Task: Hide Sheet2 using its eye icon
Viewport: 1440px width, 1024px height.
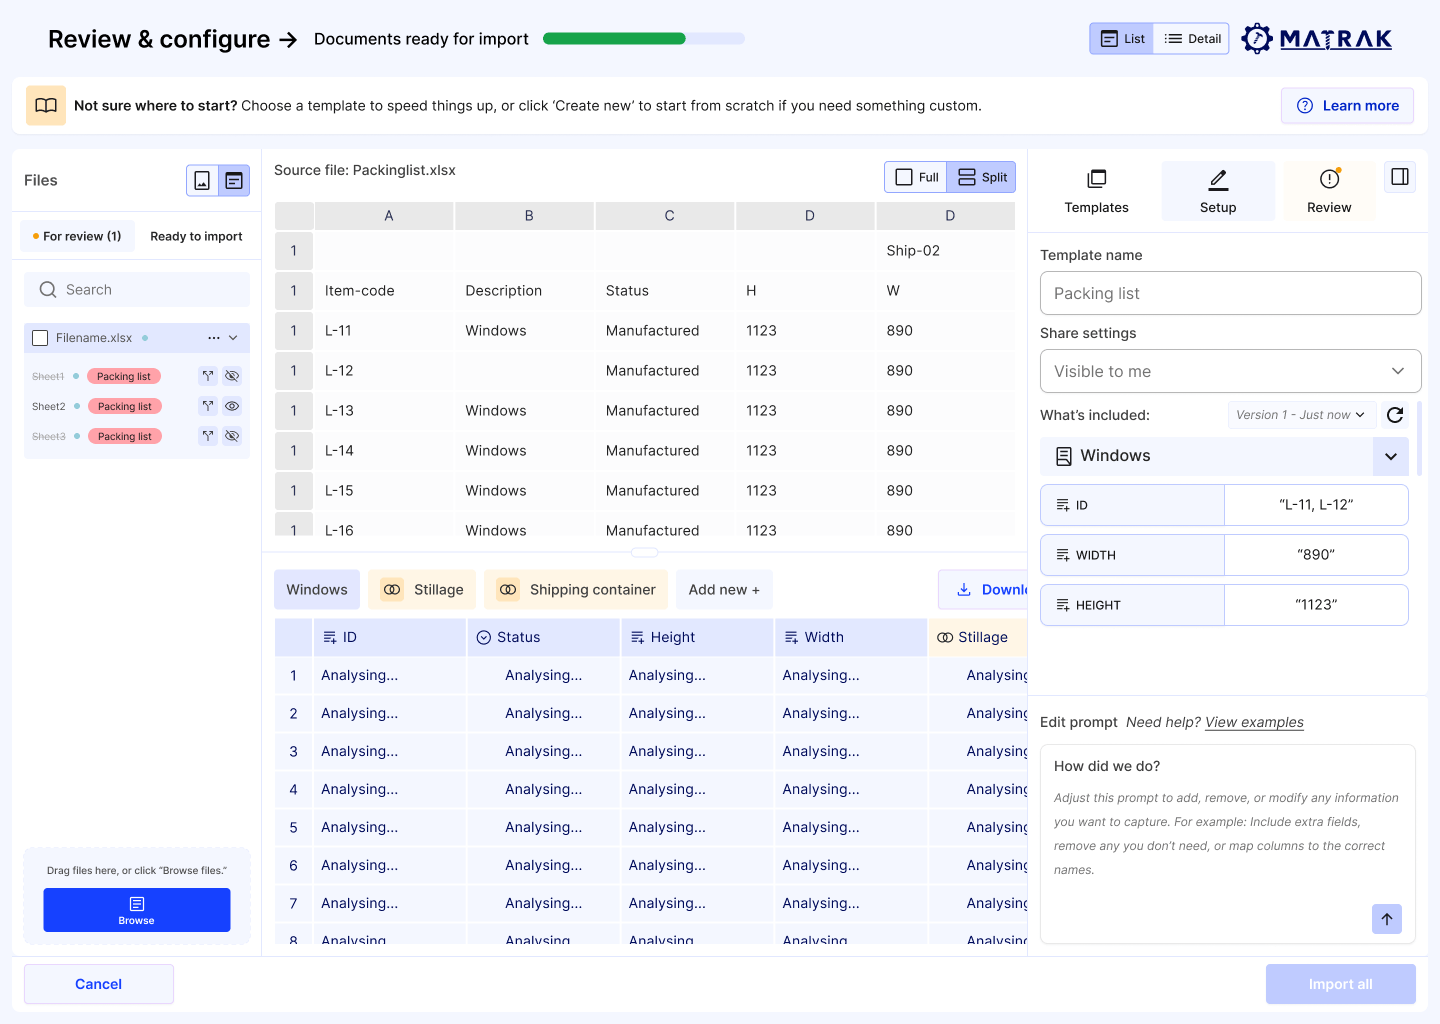Action: [232, 406]
